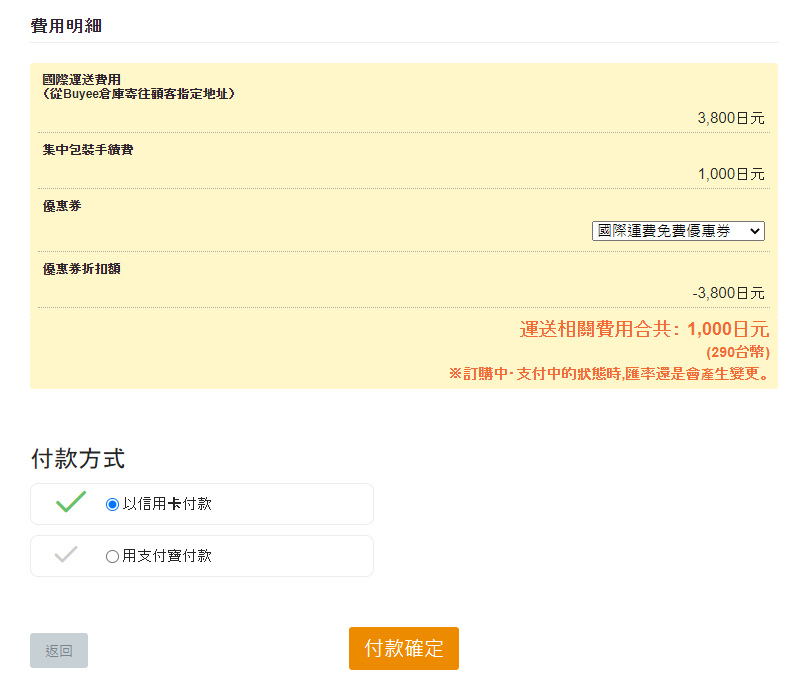Click the 運送相關費用合共 total line

coord(644,329)
